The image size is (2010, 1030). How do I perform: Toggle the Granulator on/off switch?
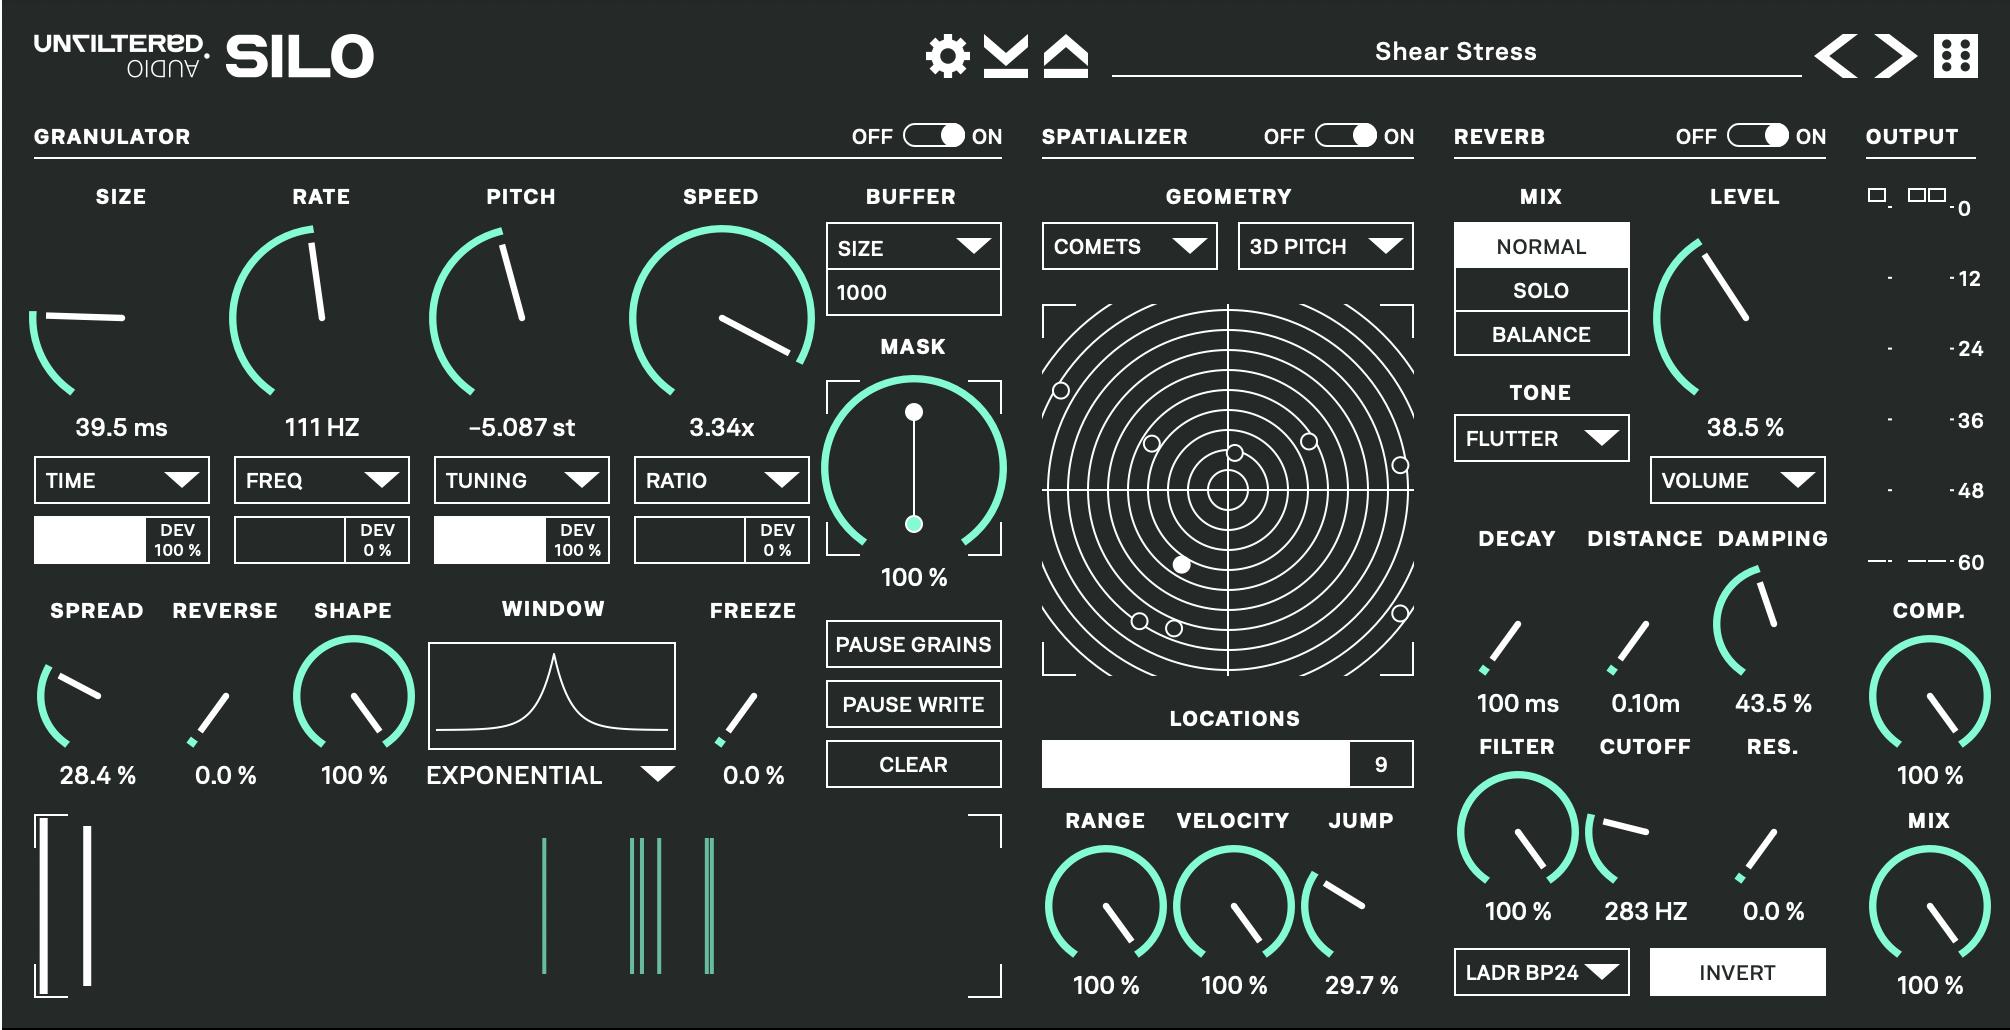pyautogui.click(x=934, y=135)
